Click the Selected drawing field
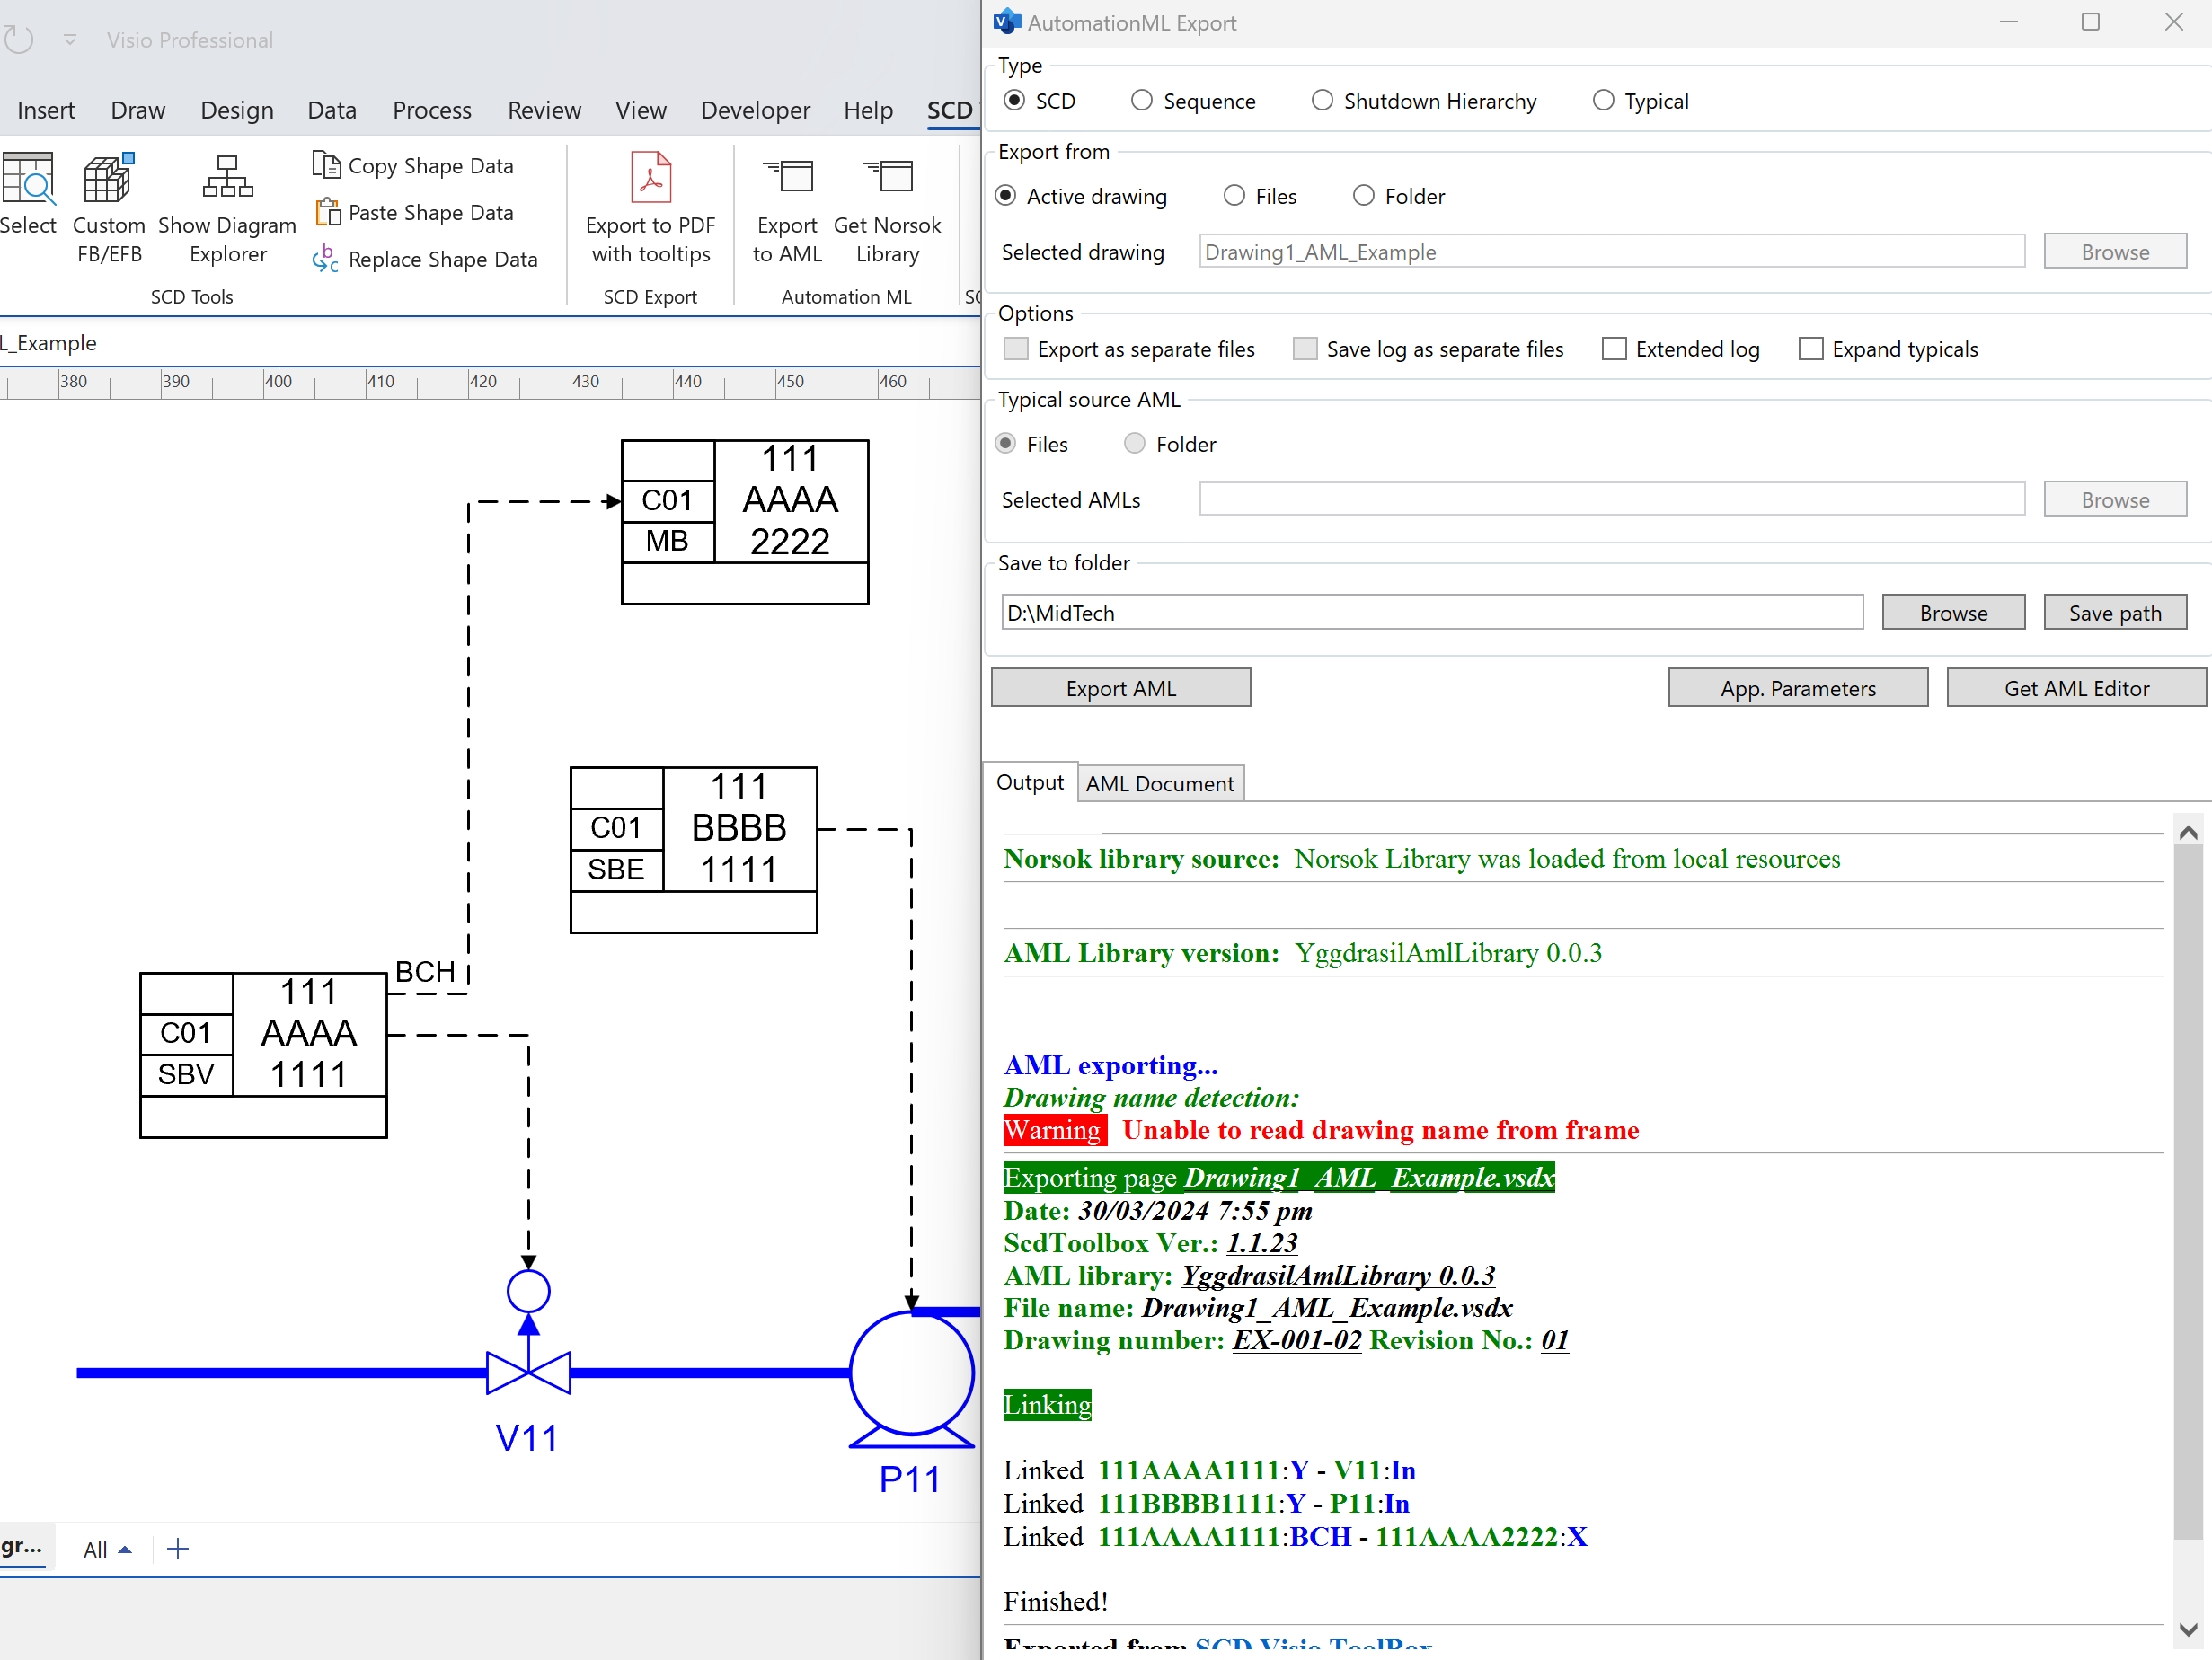Image resolution: width=2212 pixels, height=1660 pixels. pos(1612,252)
